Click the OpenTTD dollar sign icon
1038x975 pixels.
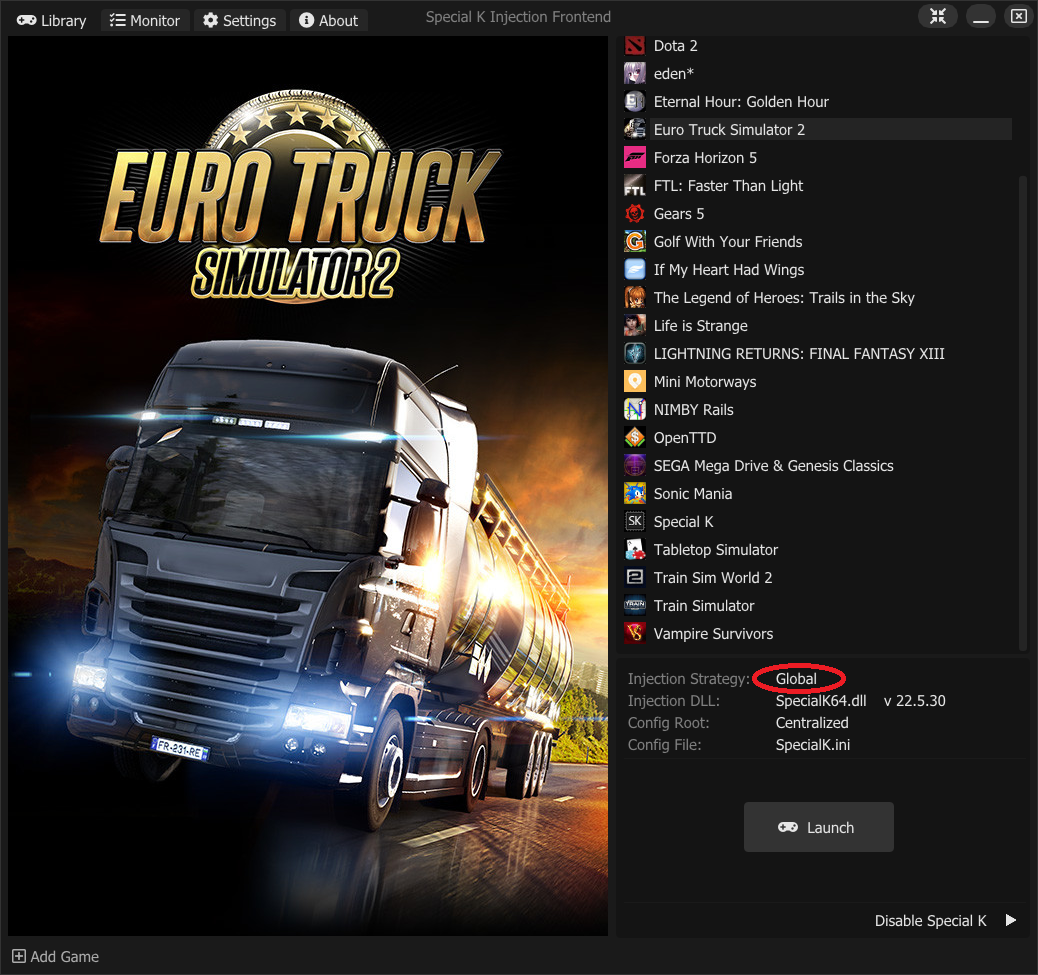click(x=635, y=437)
